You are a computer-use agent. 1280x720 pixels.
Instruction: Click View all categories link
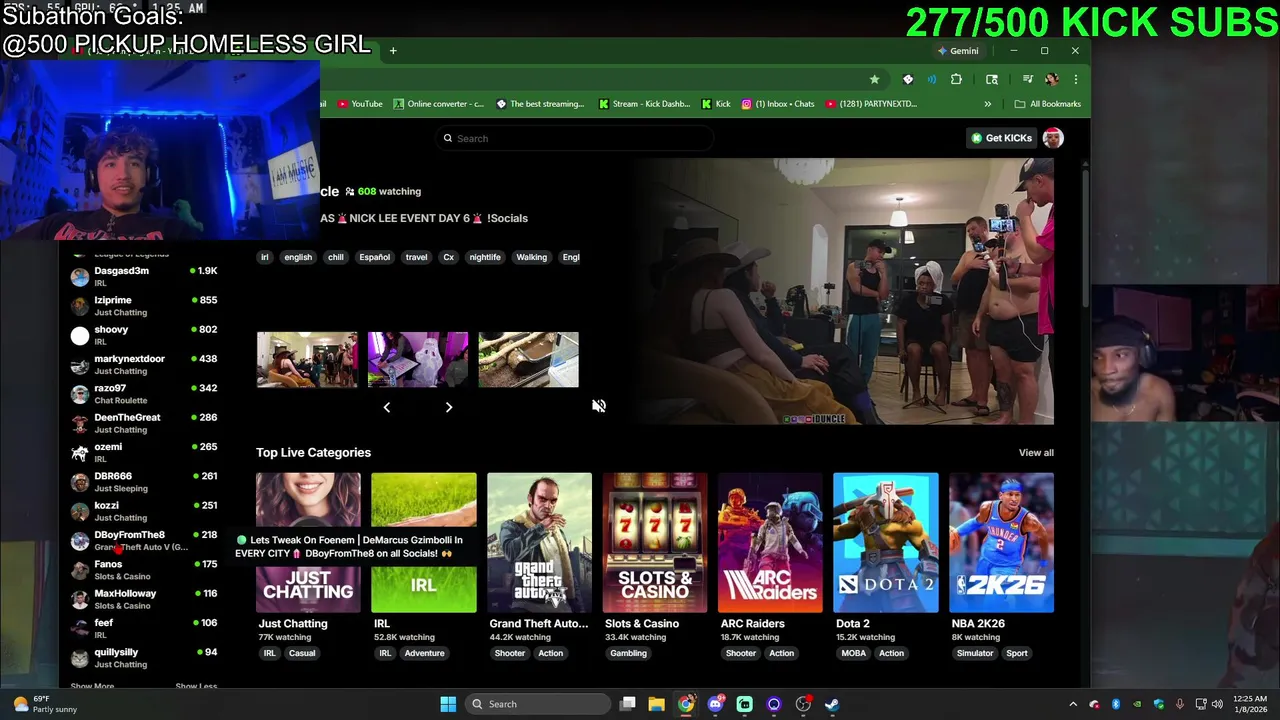point(1036,453)
